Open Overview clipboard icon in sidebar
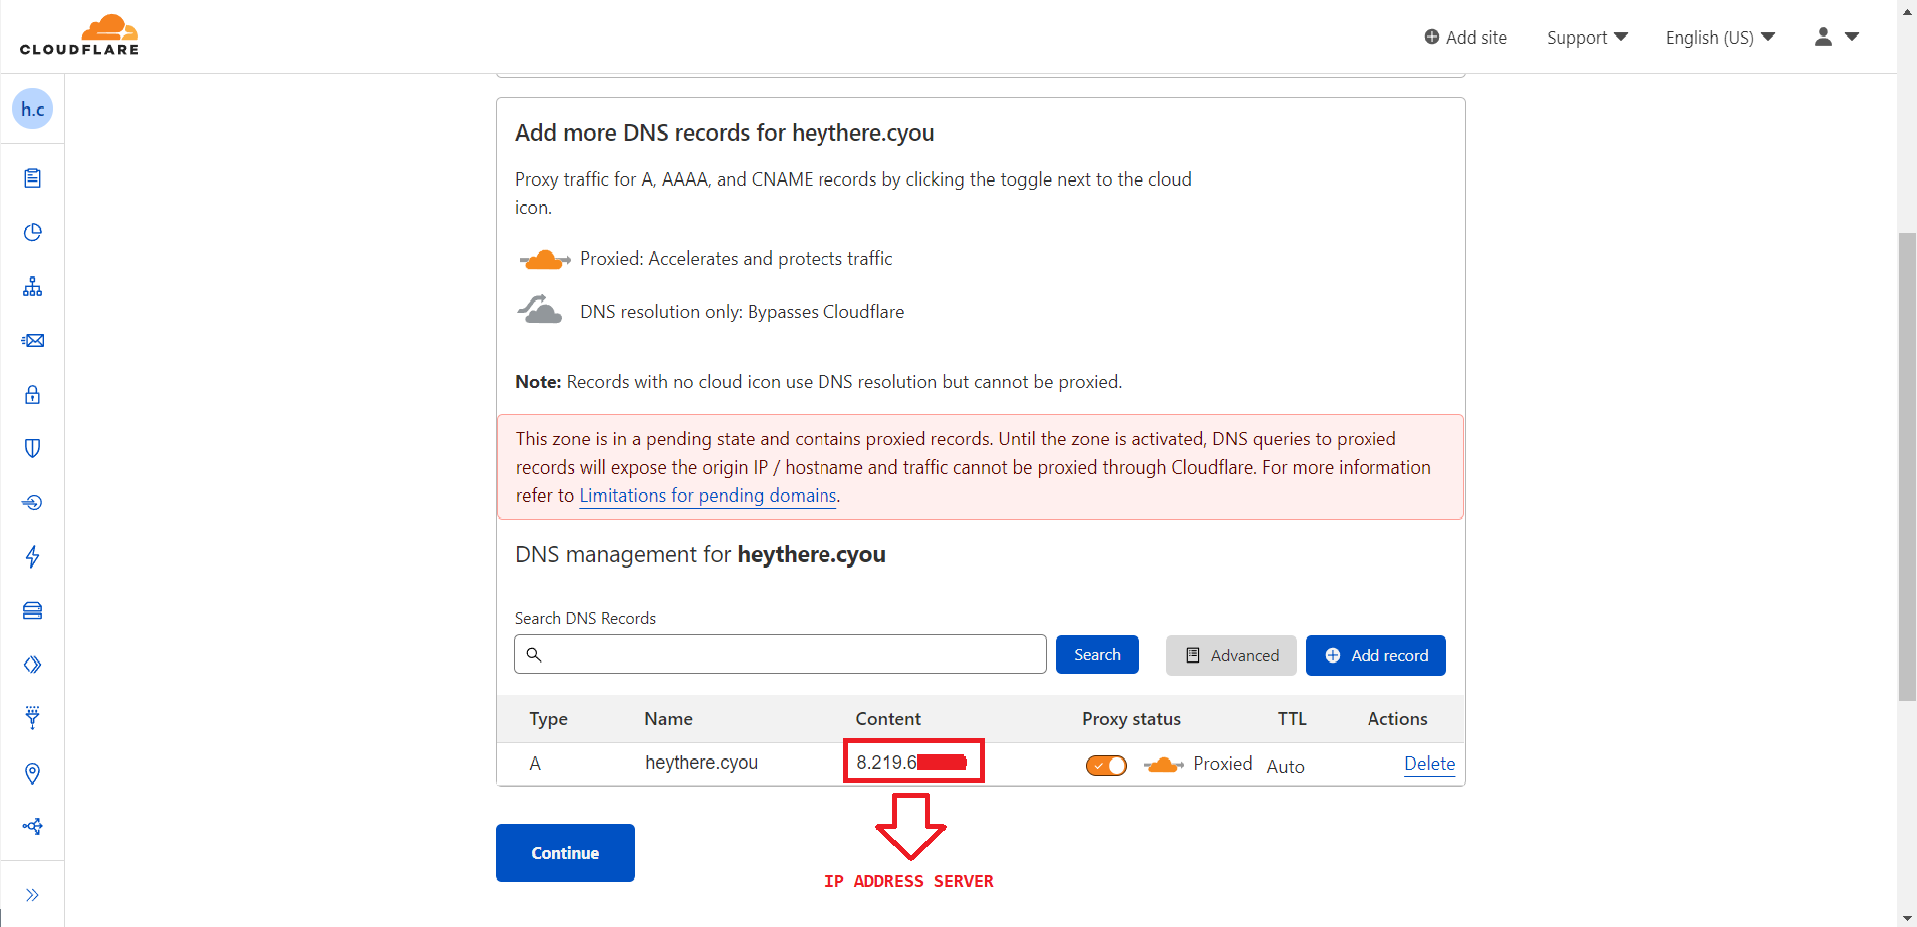The image size is (1917, 927). coord(32,178)
